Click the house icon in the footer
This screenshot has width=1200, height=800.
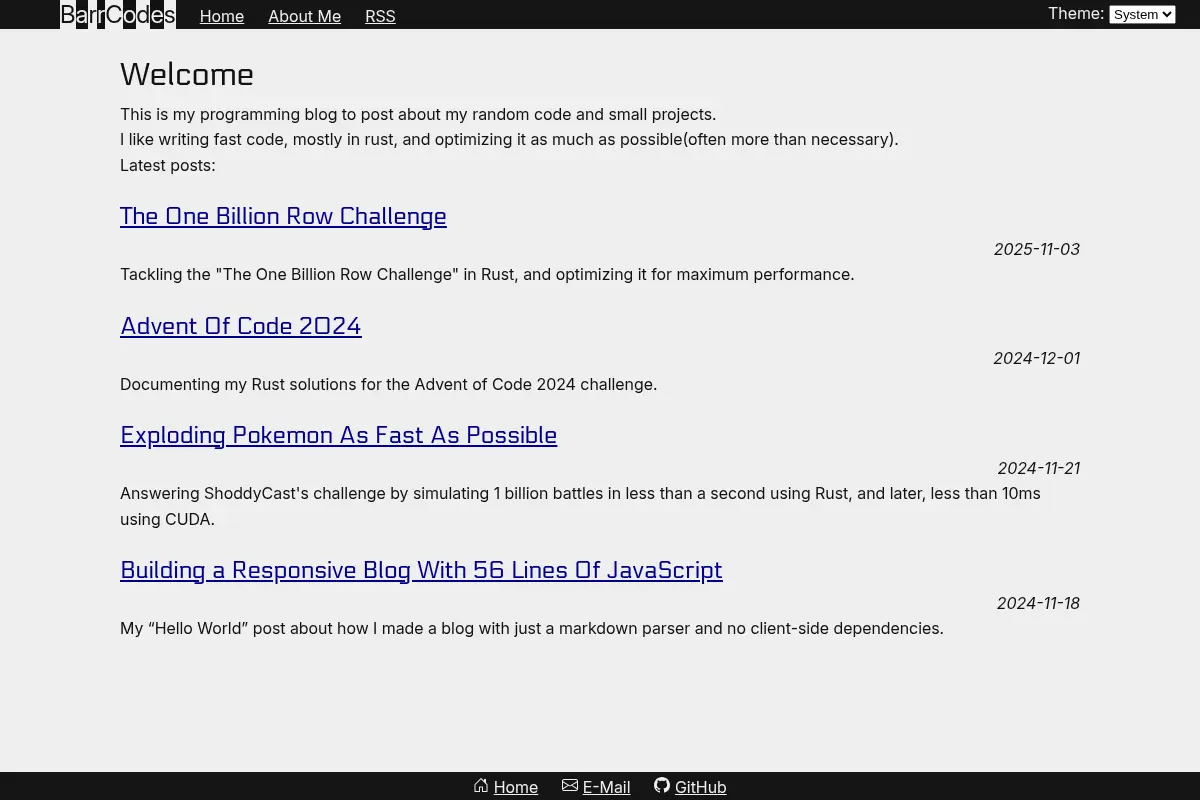(481, 786)
